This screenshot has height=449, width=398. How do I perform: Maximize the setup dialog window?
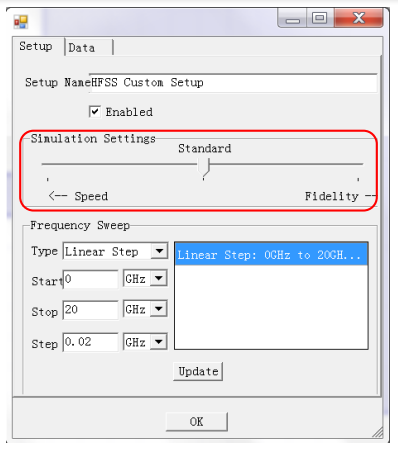pos(320,18)
